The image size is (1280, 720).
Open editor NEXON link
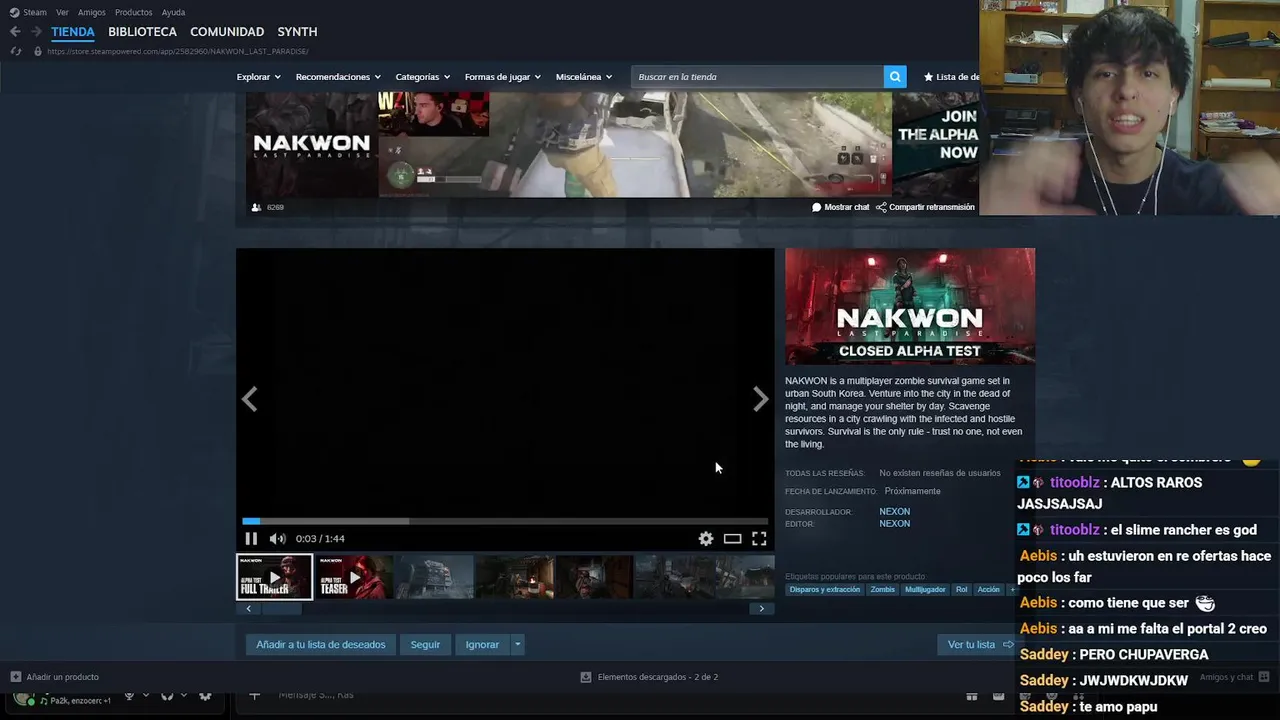coord(895,524)
